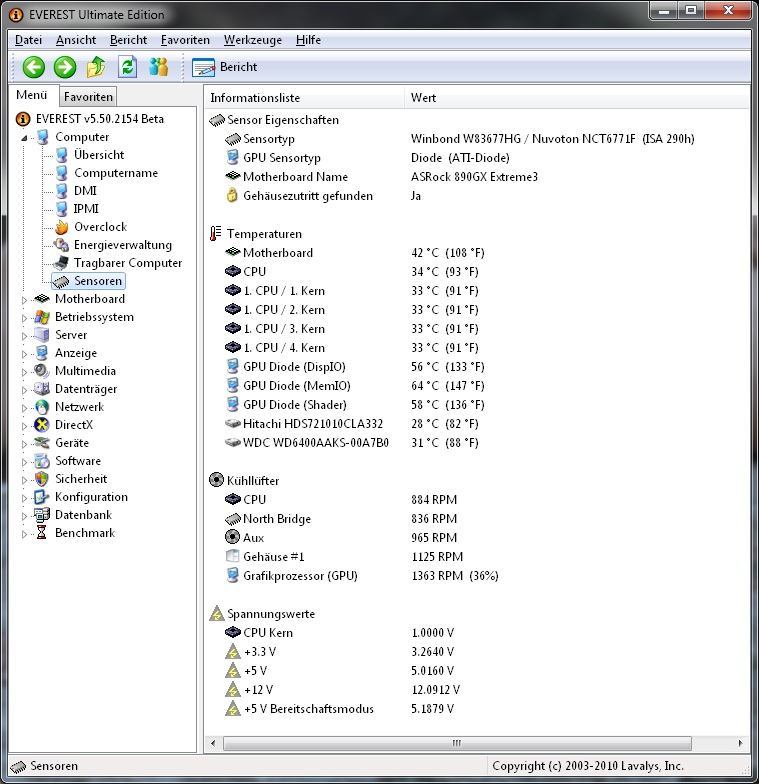Viewport: 759px width, 784px height.
Task: Go up one level with folder-arrow icon
Action: (x=96, y=67)
